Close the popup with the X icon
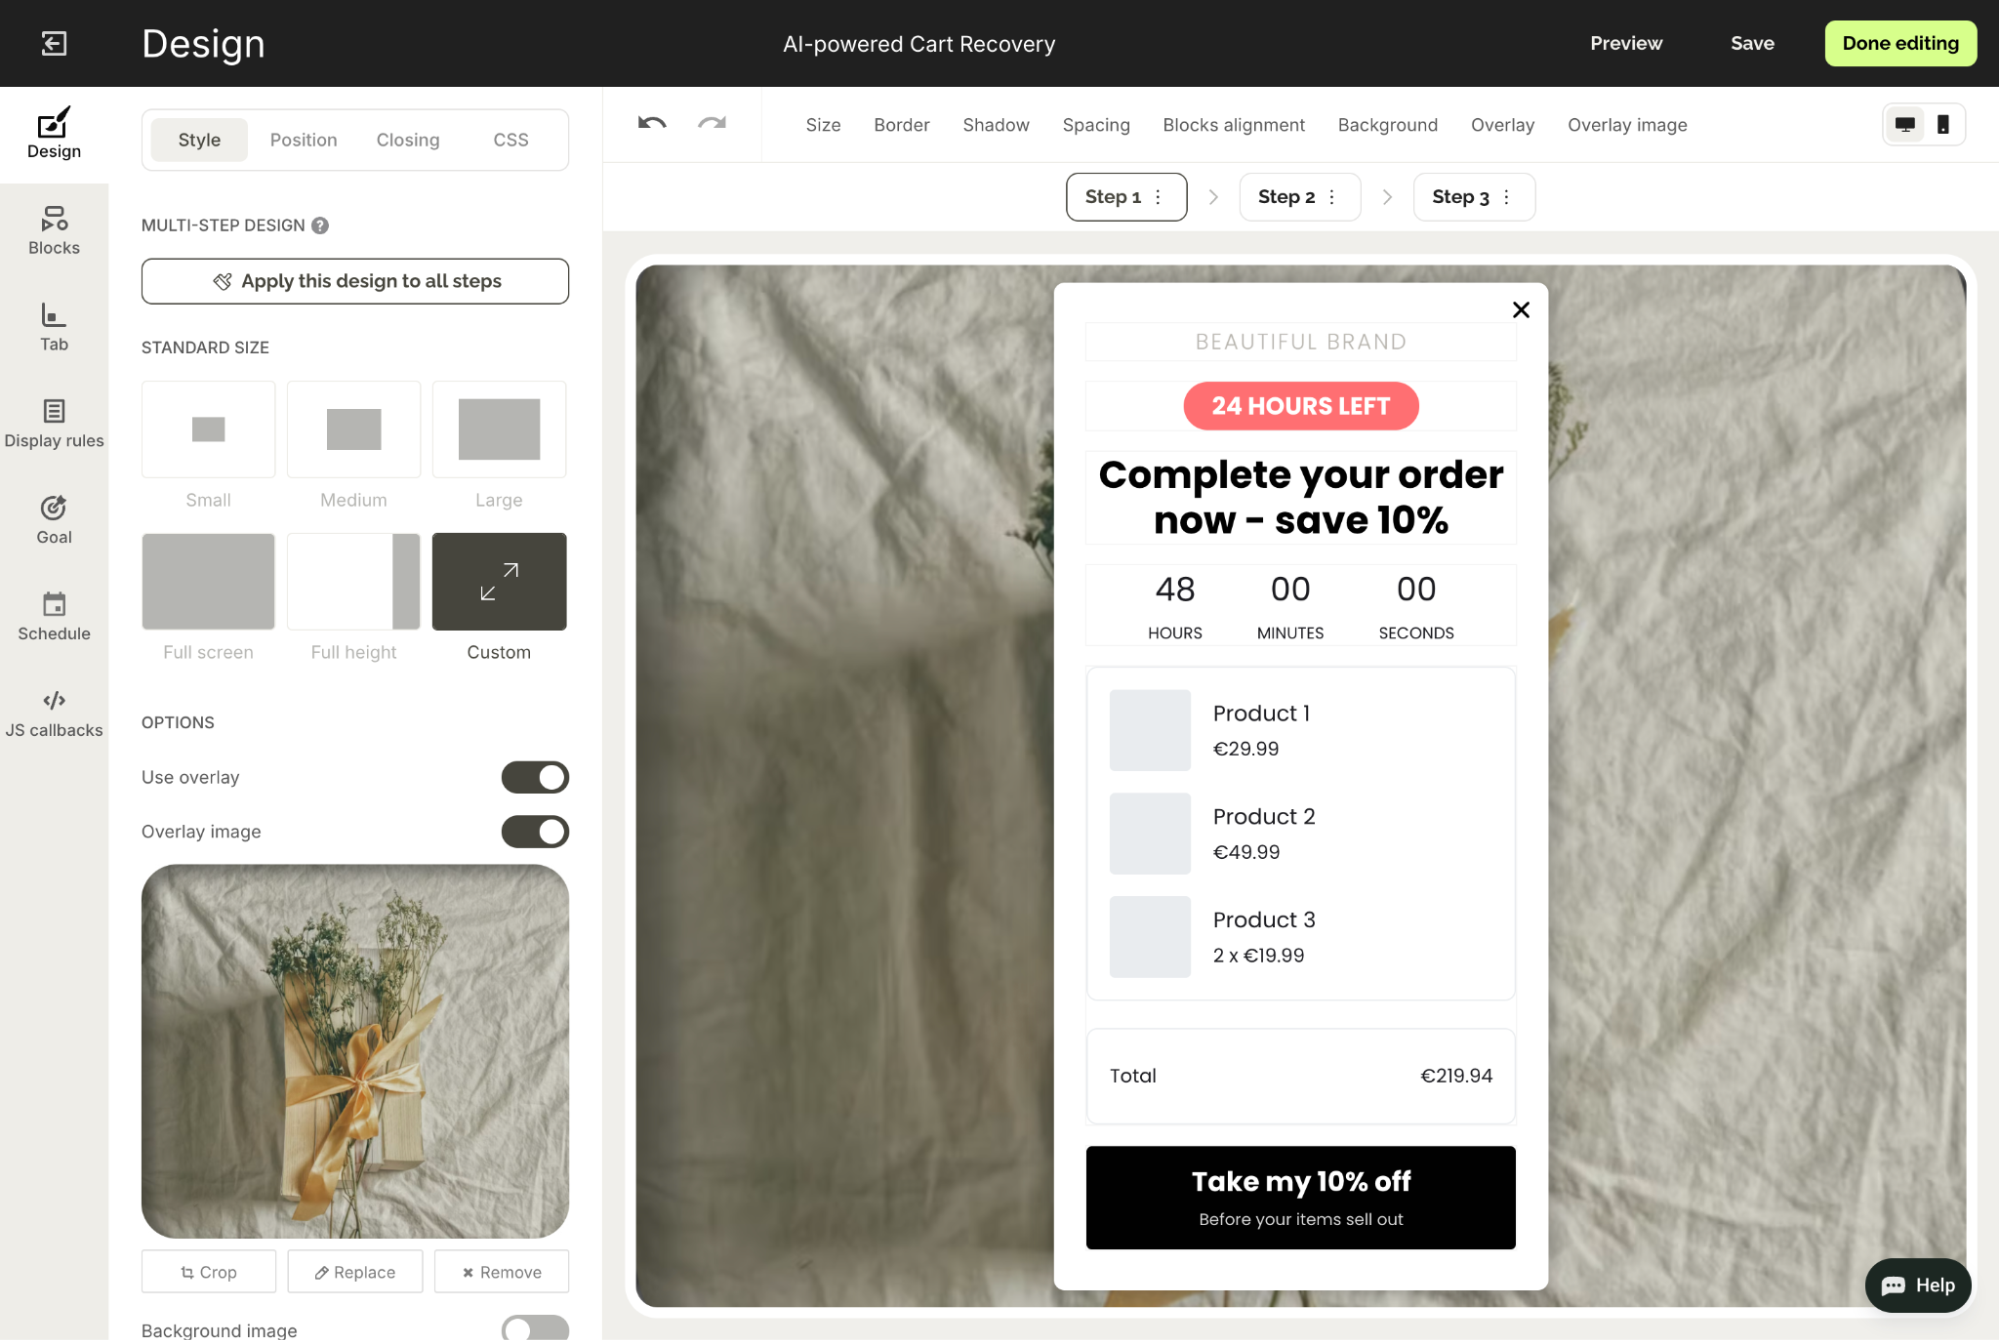The image size is (1999, 1341). (1521, 310)
